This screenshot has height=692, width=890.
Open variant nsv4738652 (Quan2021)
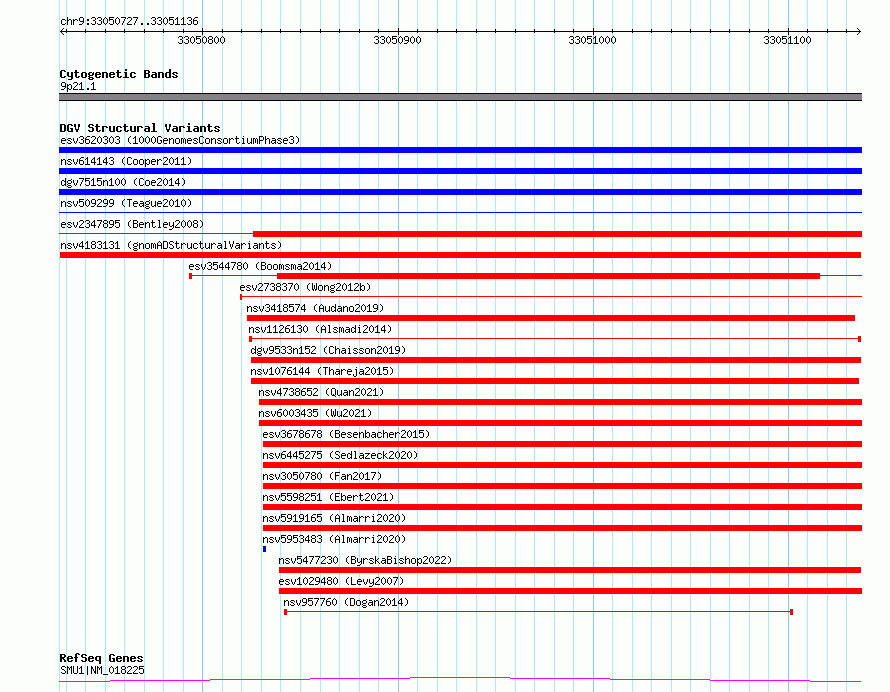[321, 392]
